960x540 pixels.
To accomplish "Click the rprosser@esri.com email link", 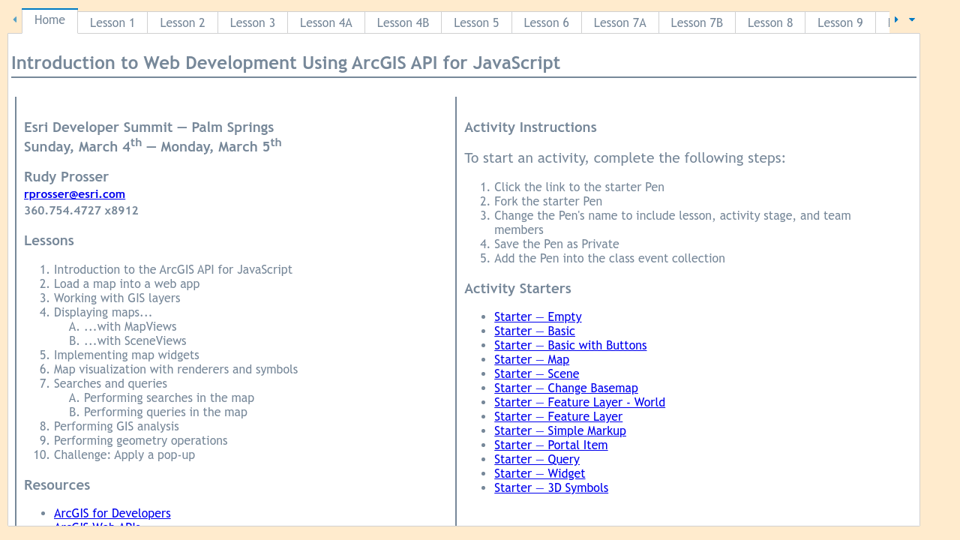I will coord(74,194).
